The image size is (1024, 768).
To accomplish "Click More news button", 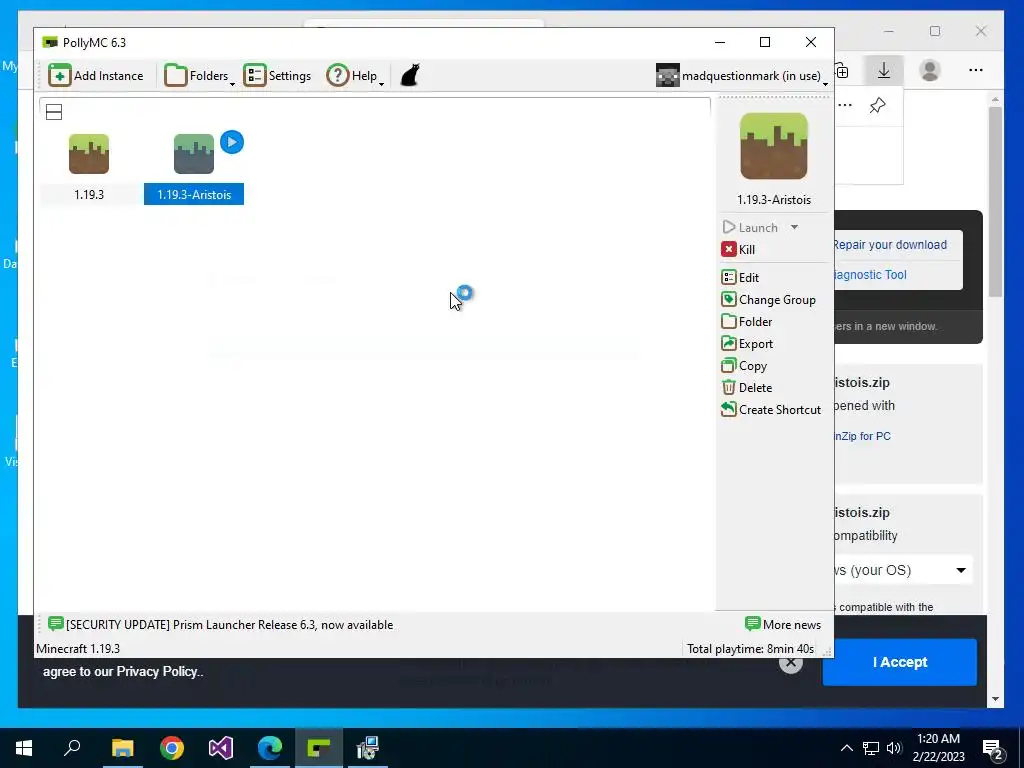I will (x=783, y=625).
